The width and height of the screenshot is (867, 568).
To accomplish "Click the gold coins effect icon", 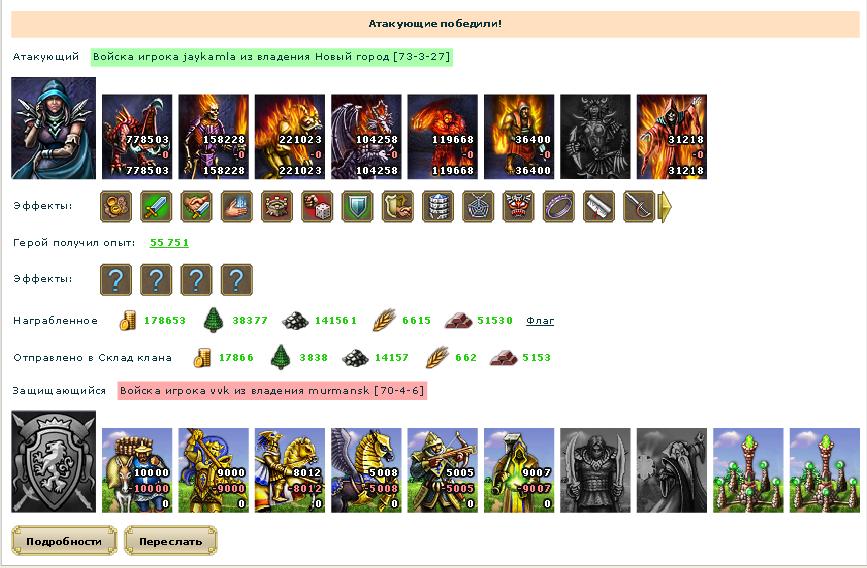I will tap(116, 206).
